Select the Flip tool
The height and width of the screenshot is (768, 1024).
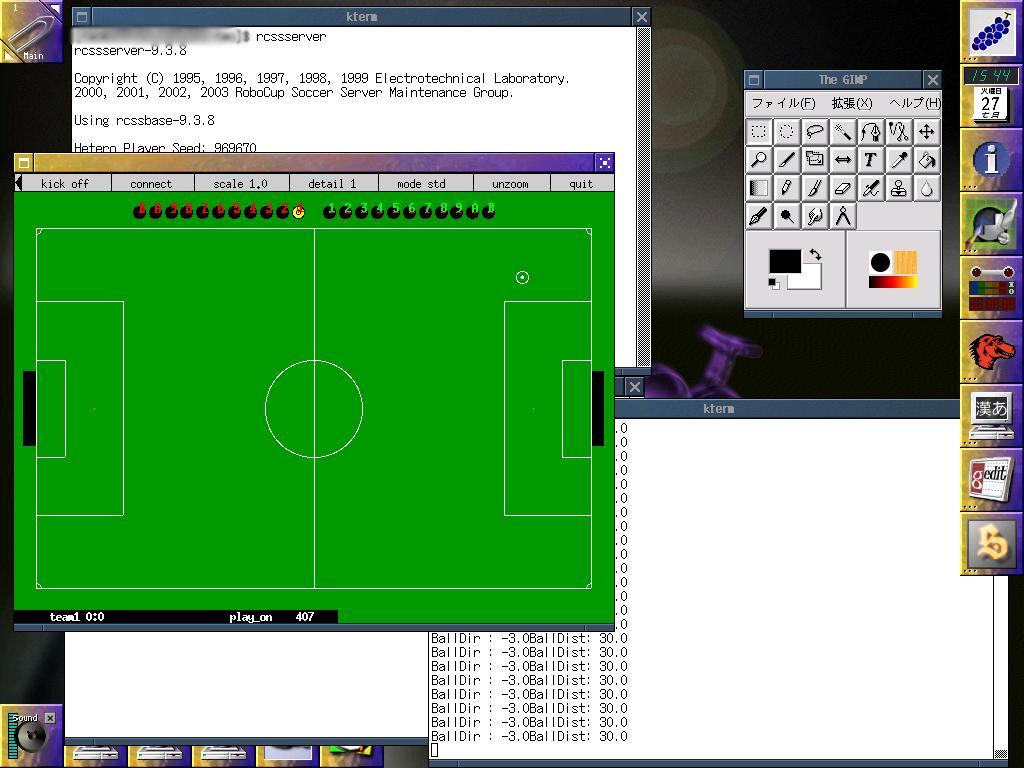click(x=842, y=160)
